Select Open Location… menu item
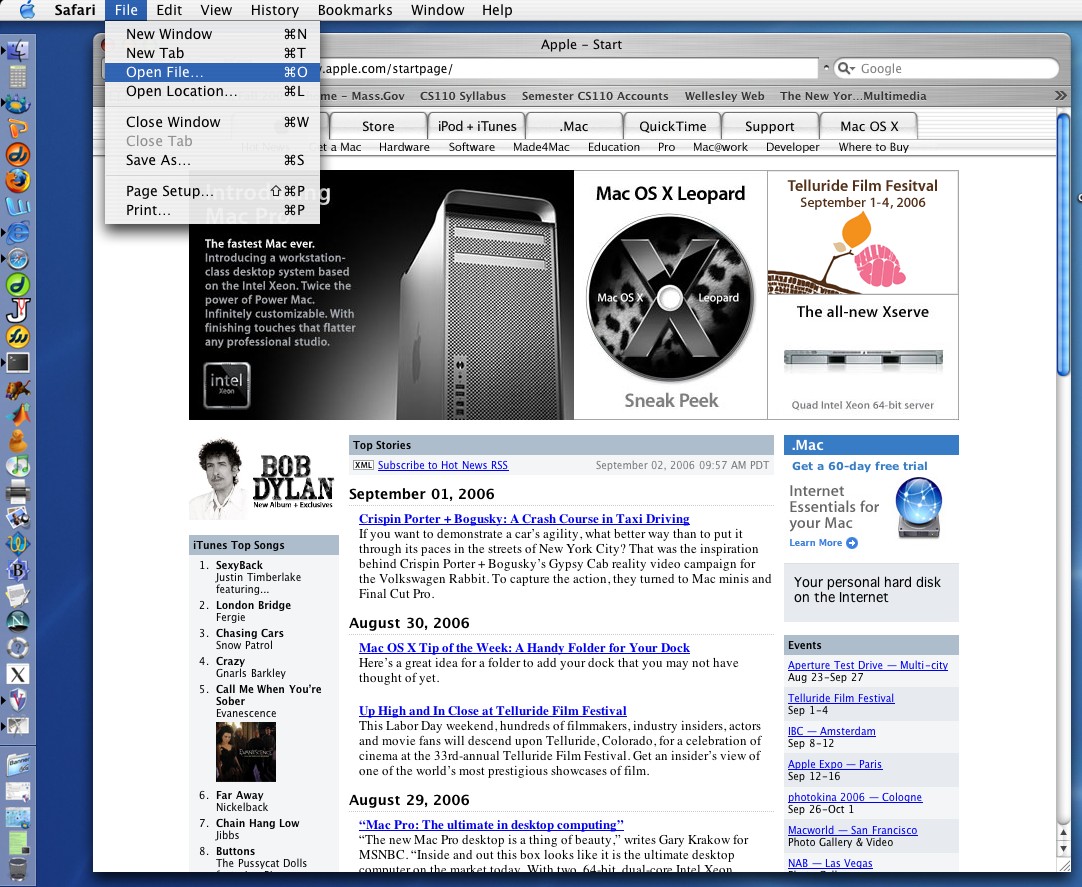Image resolution: width=1082 pixels, height=887 pixels. (213, 91)
